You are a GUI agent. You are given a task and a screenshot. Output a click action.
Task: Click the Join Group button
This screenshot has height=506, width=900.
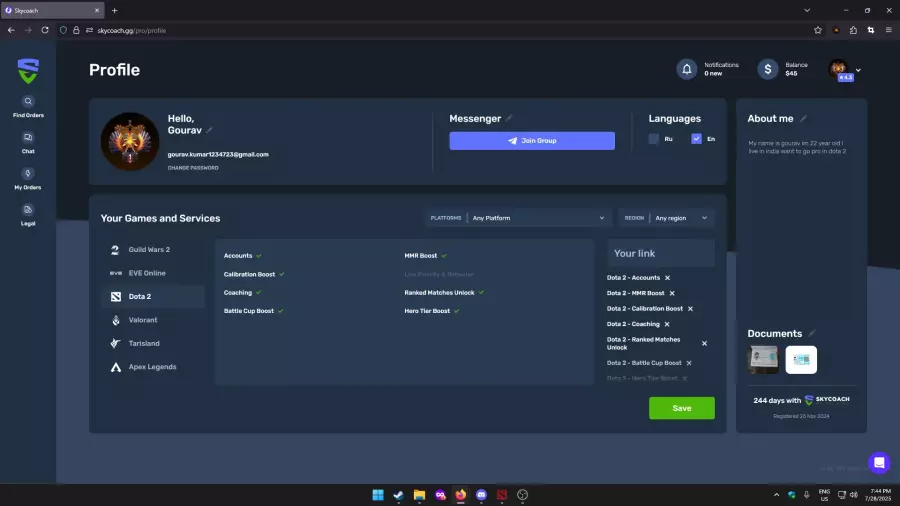pyautogui.click(x=532, y=141)
